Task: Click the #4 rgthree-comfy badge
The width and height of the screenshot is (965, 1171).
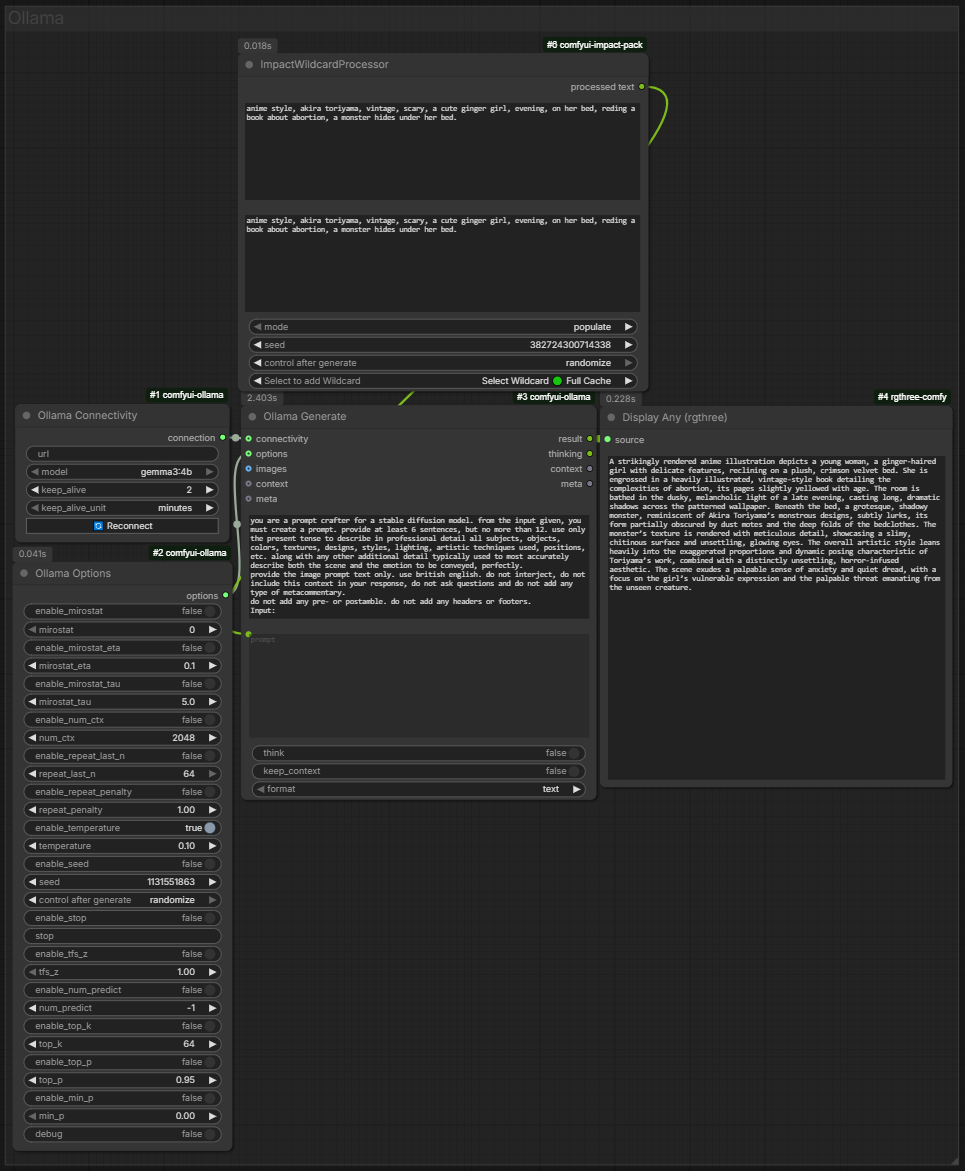Action: click(912, 397)
